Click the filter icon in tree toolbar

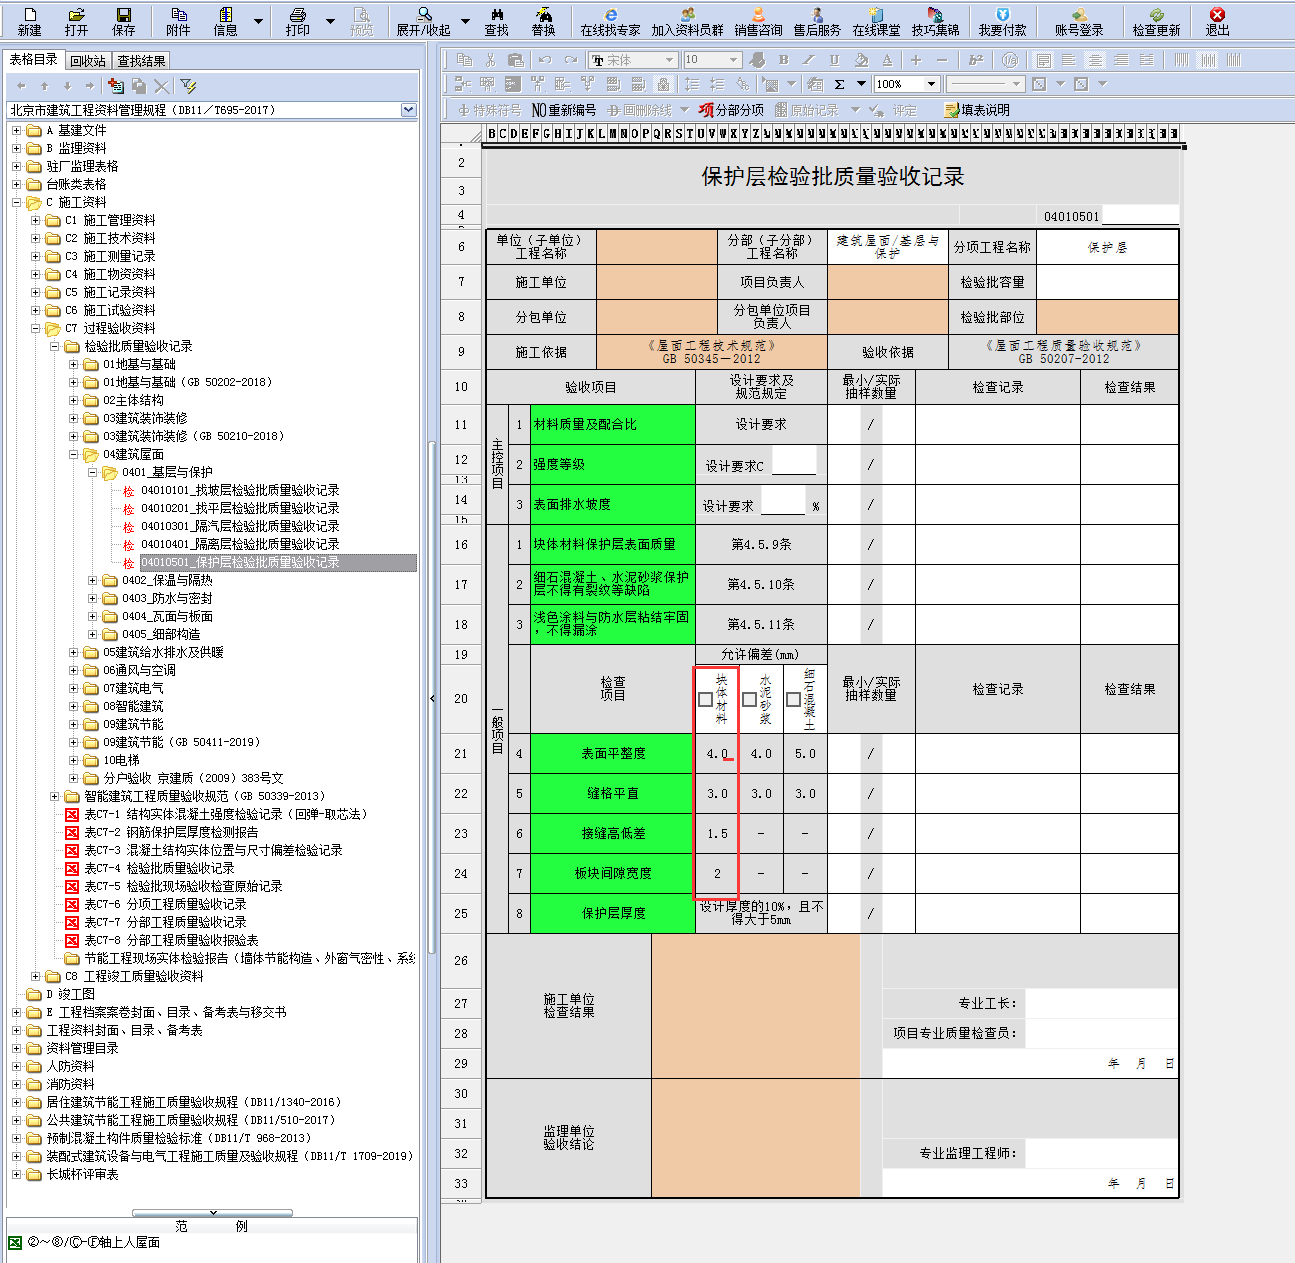[x=188, y=86]
